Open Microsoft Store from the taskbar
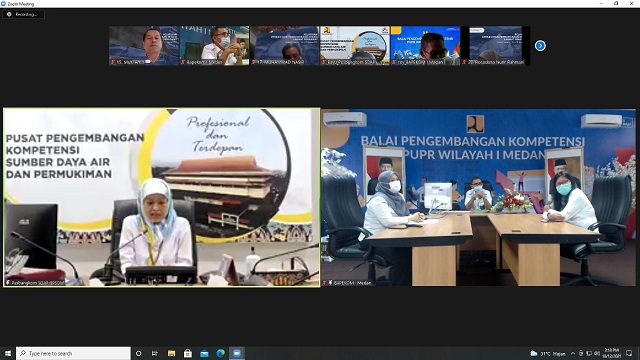 (x=188, y=353)
